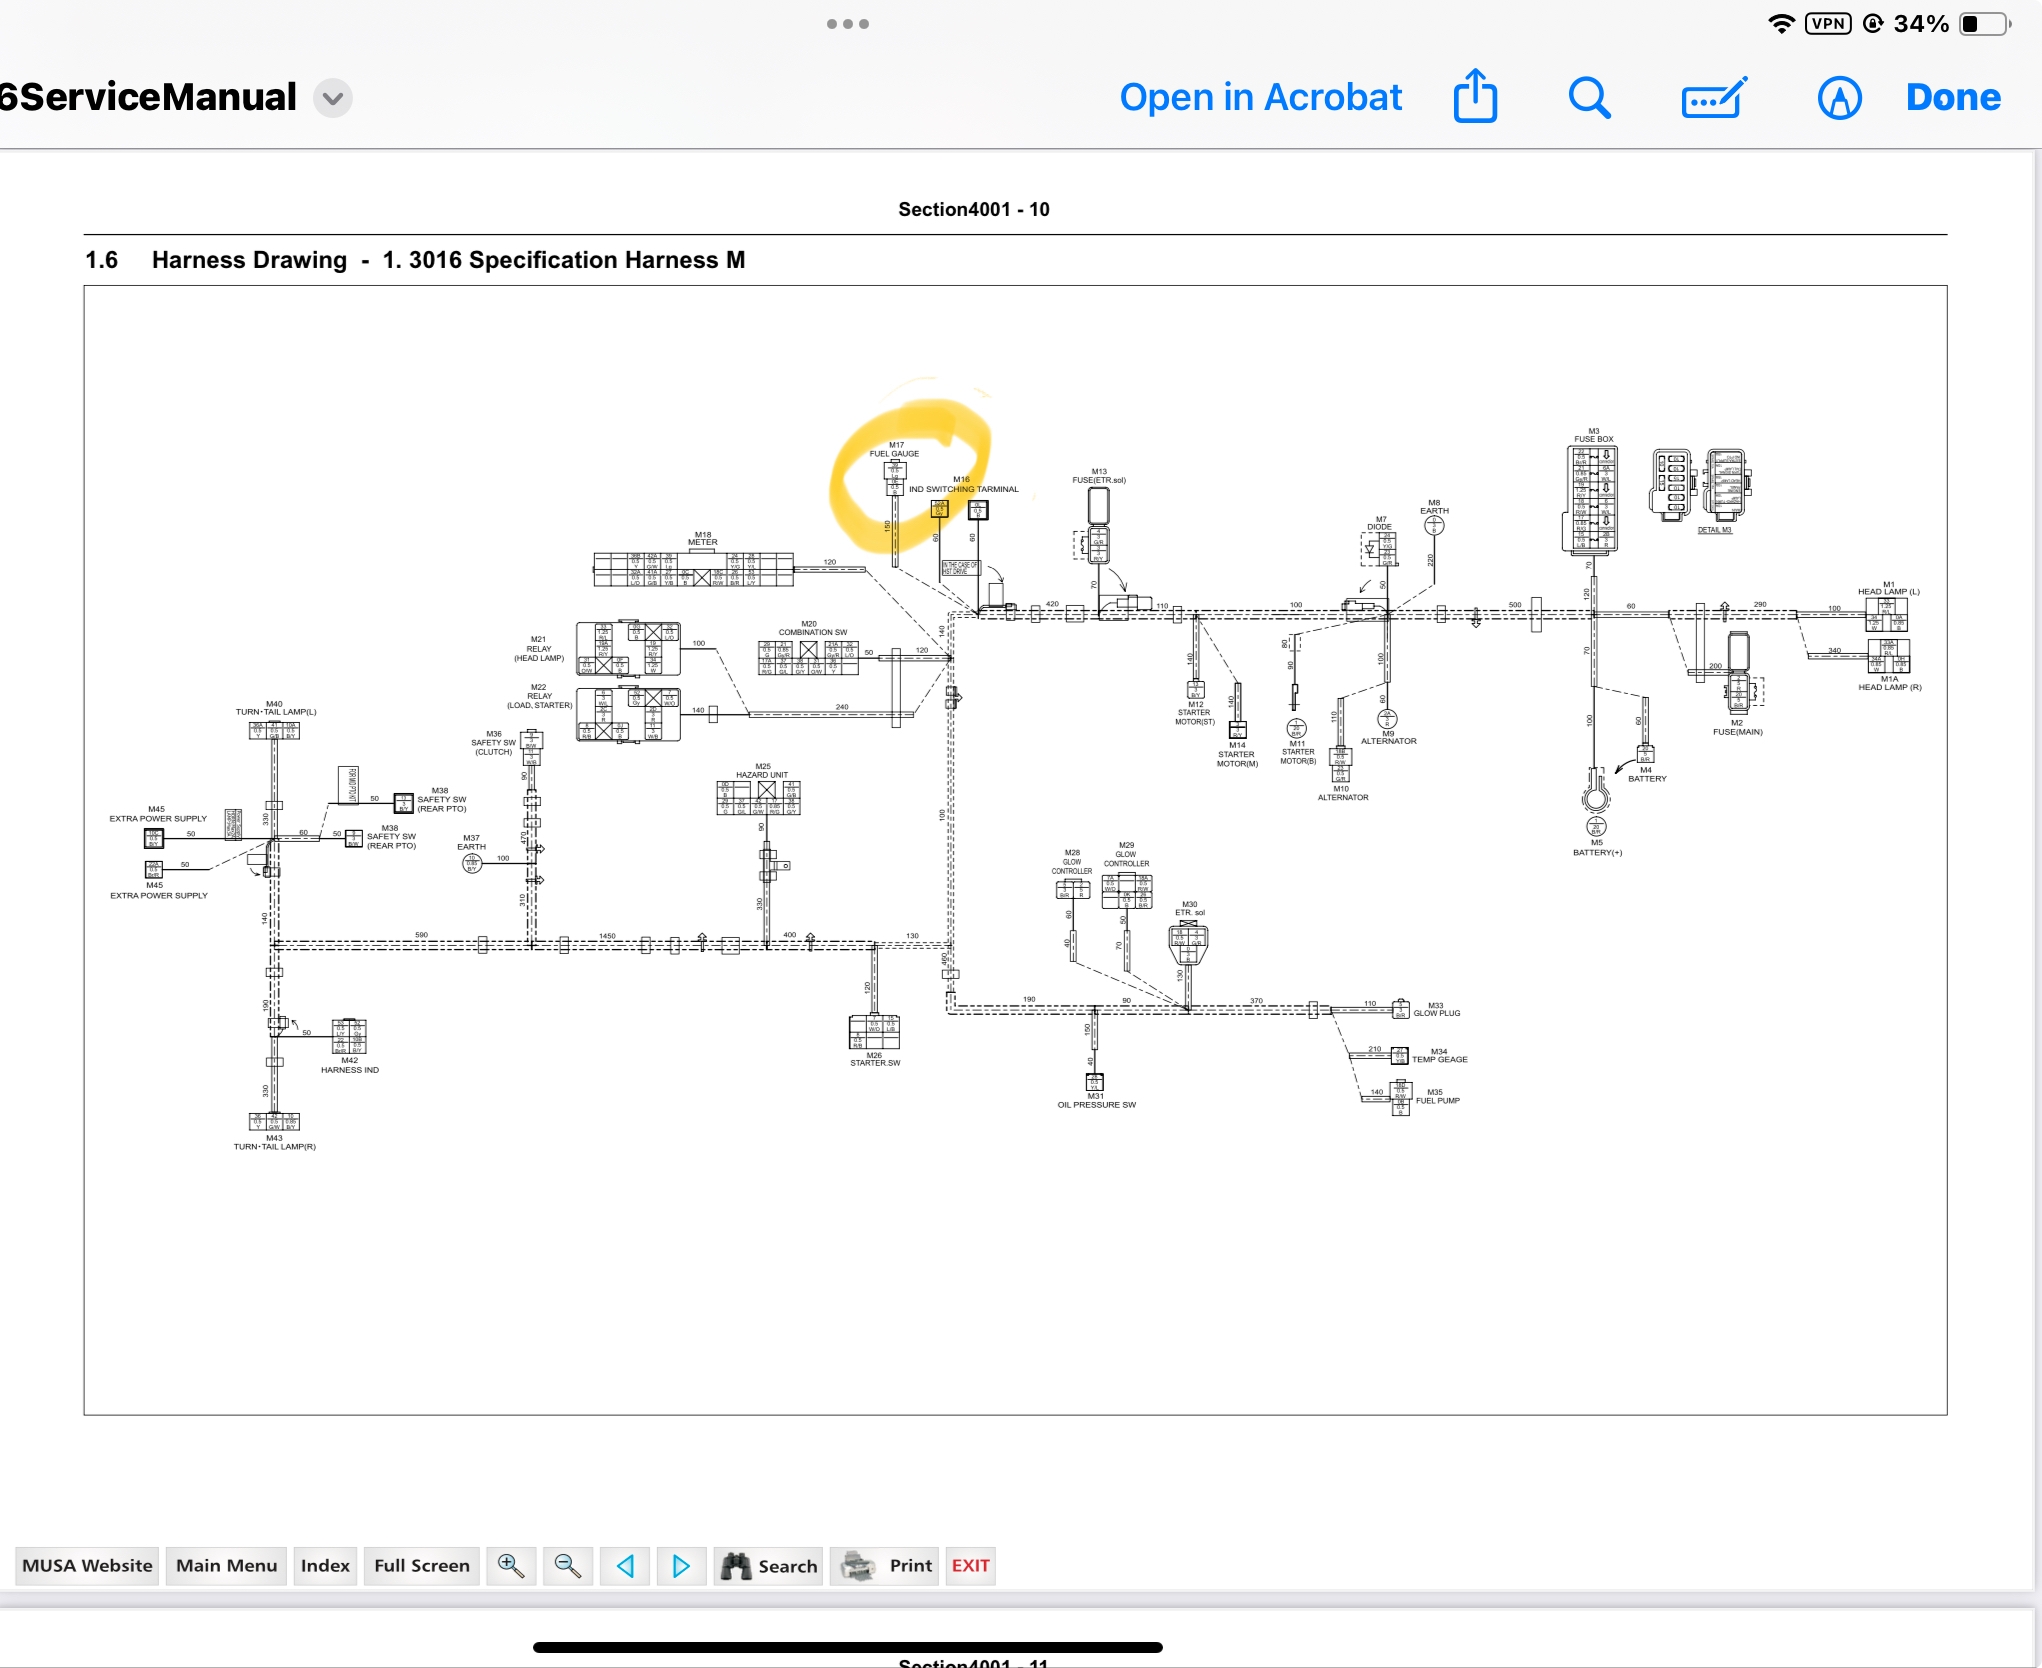Open Main Menu in bottom toolbar

coord(226,1566)
